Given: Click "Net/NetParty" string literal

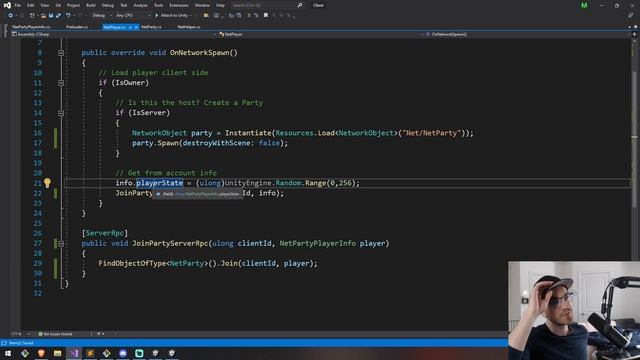Looking at the screenshot, I should pyautogui.click(x=432, y=133).
